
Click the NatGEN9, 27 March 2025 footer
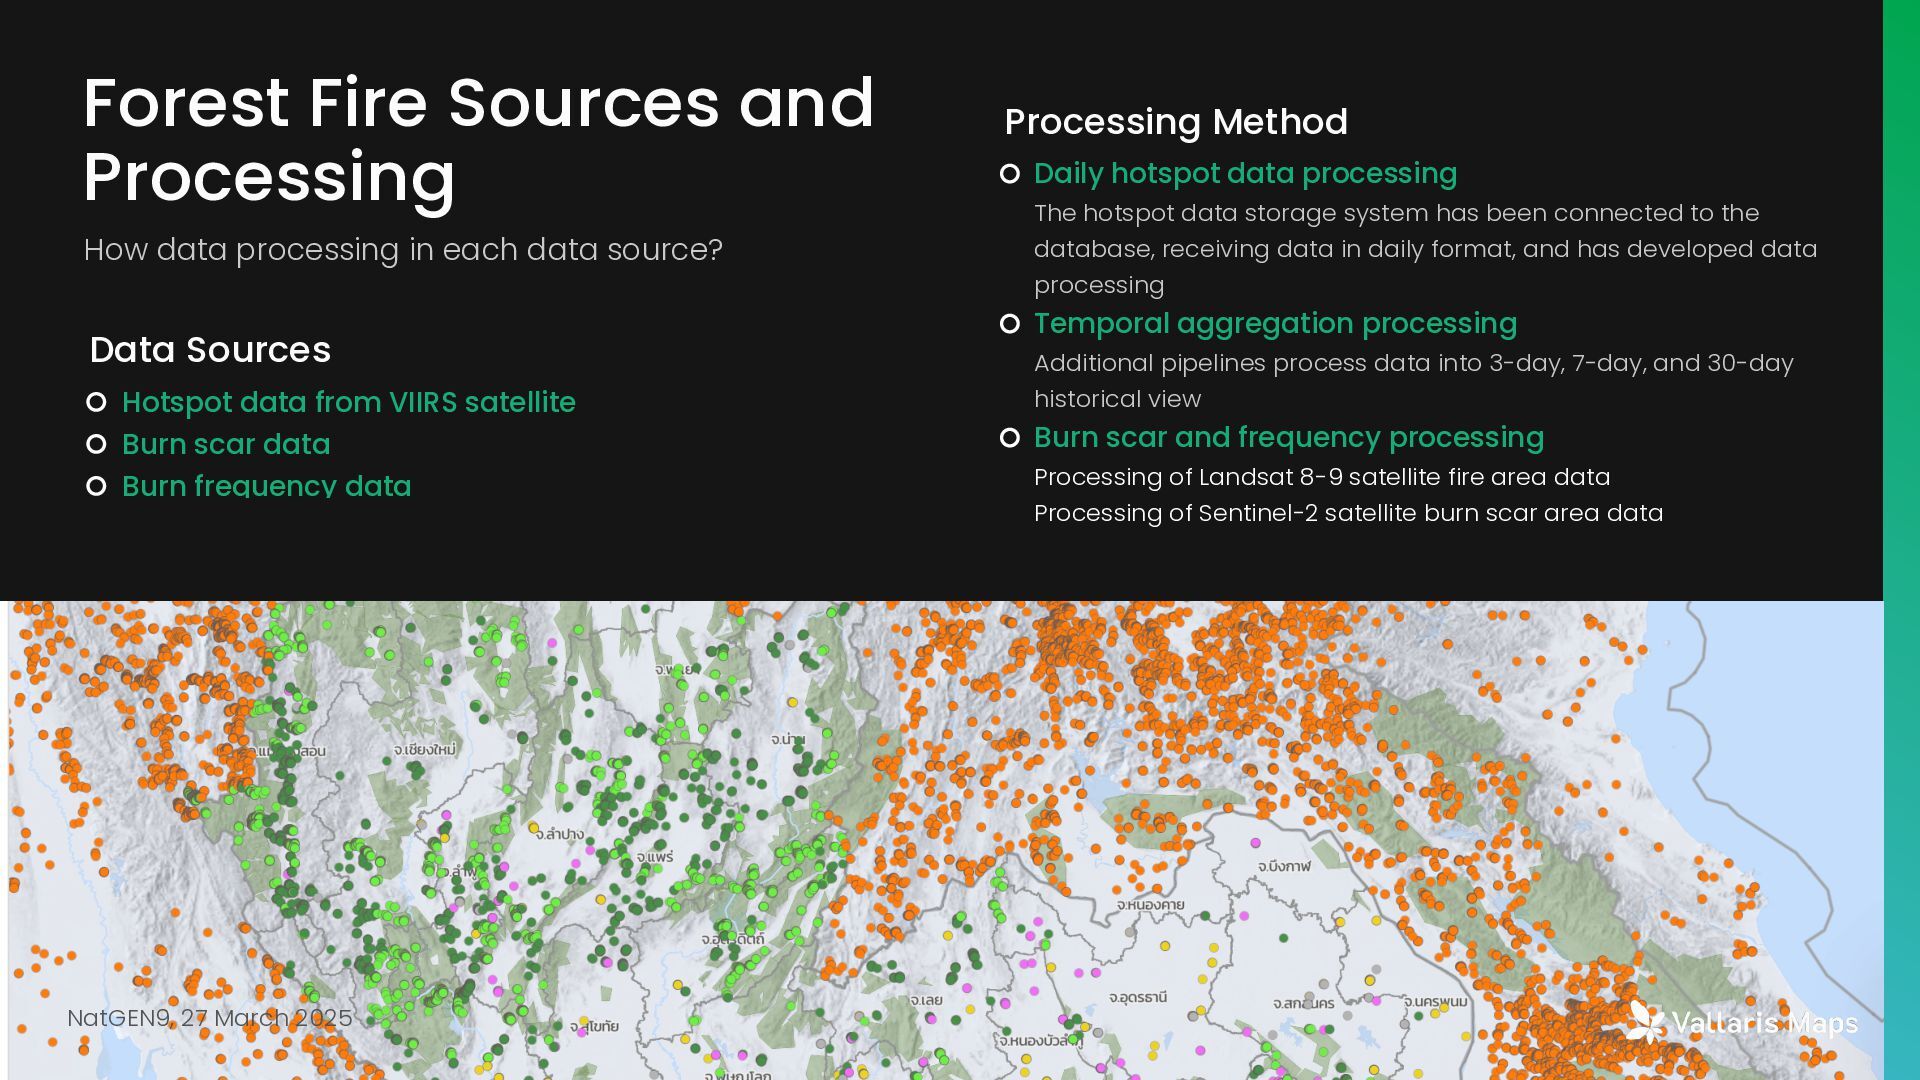click(x=209, y=1018)
